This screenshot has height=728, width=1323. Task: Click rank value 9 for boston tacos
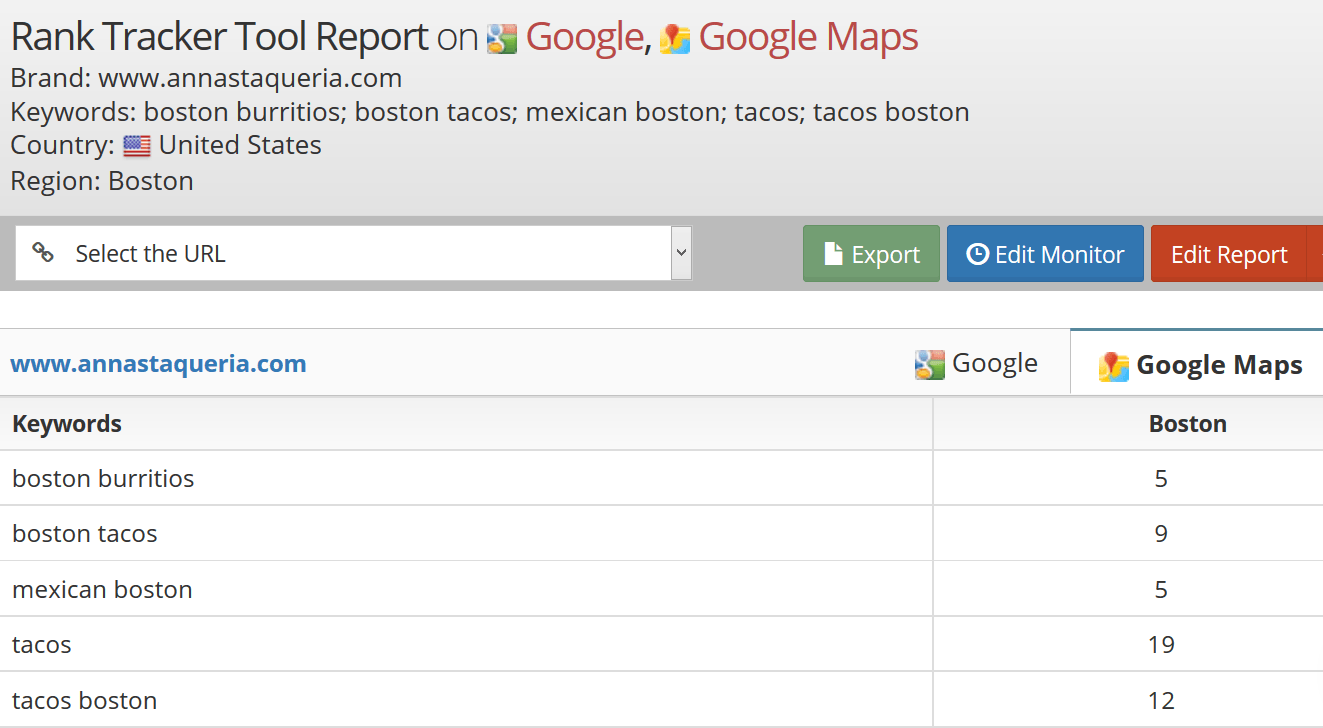1161,533
